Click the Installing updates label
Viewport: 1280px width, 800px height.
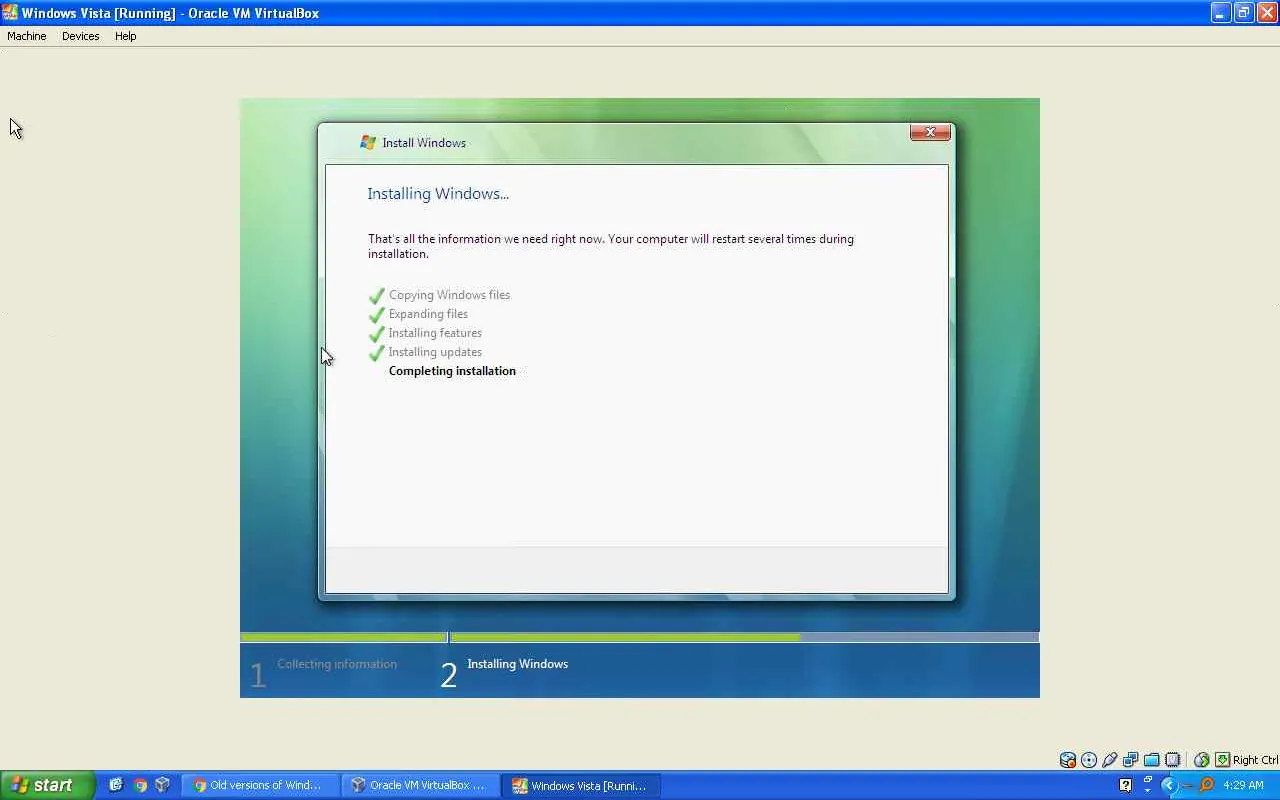(x=435, y=352)
